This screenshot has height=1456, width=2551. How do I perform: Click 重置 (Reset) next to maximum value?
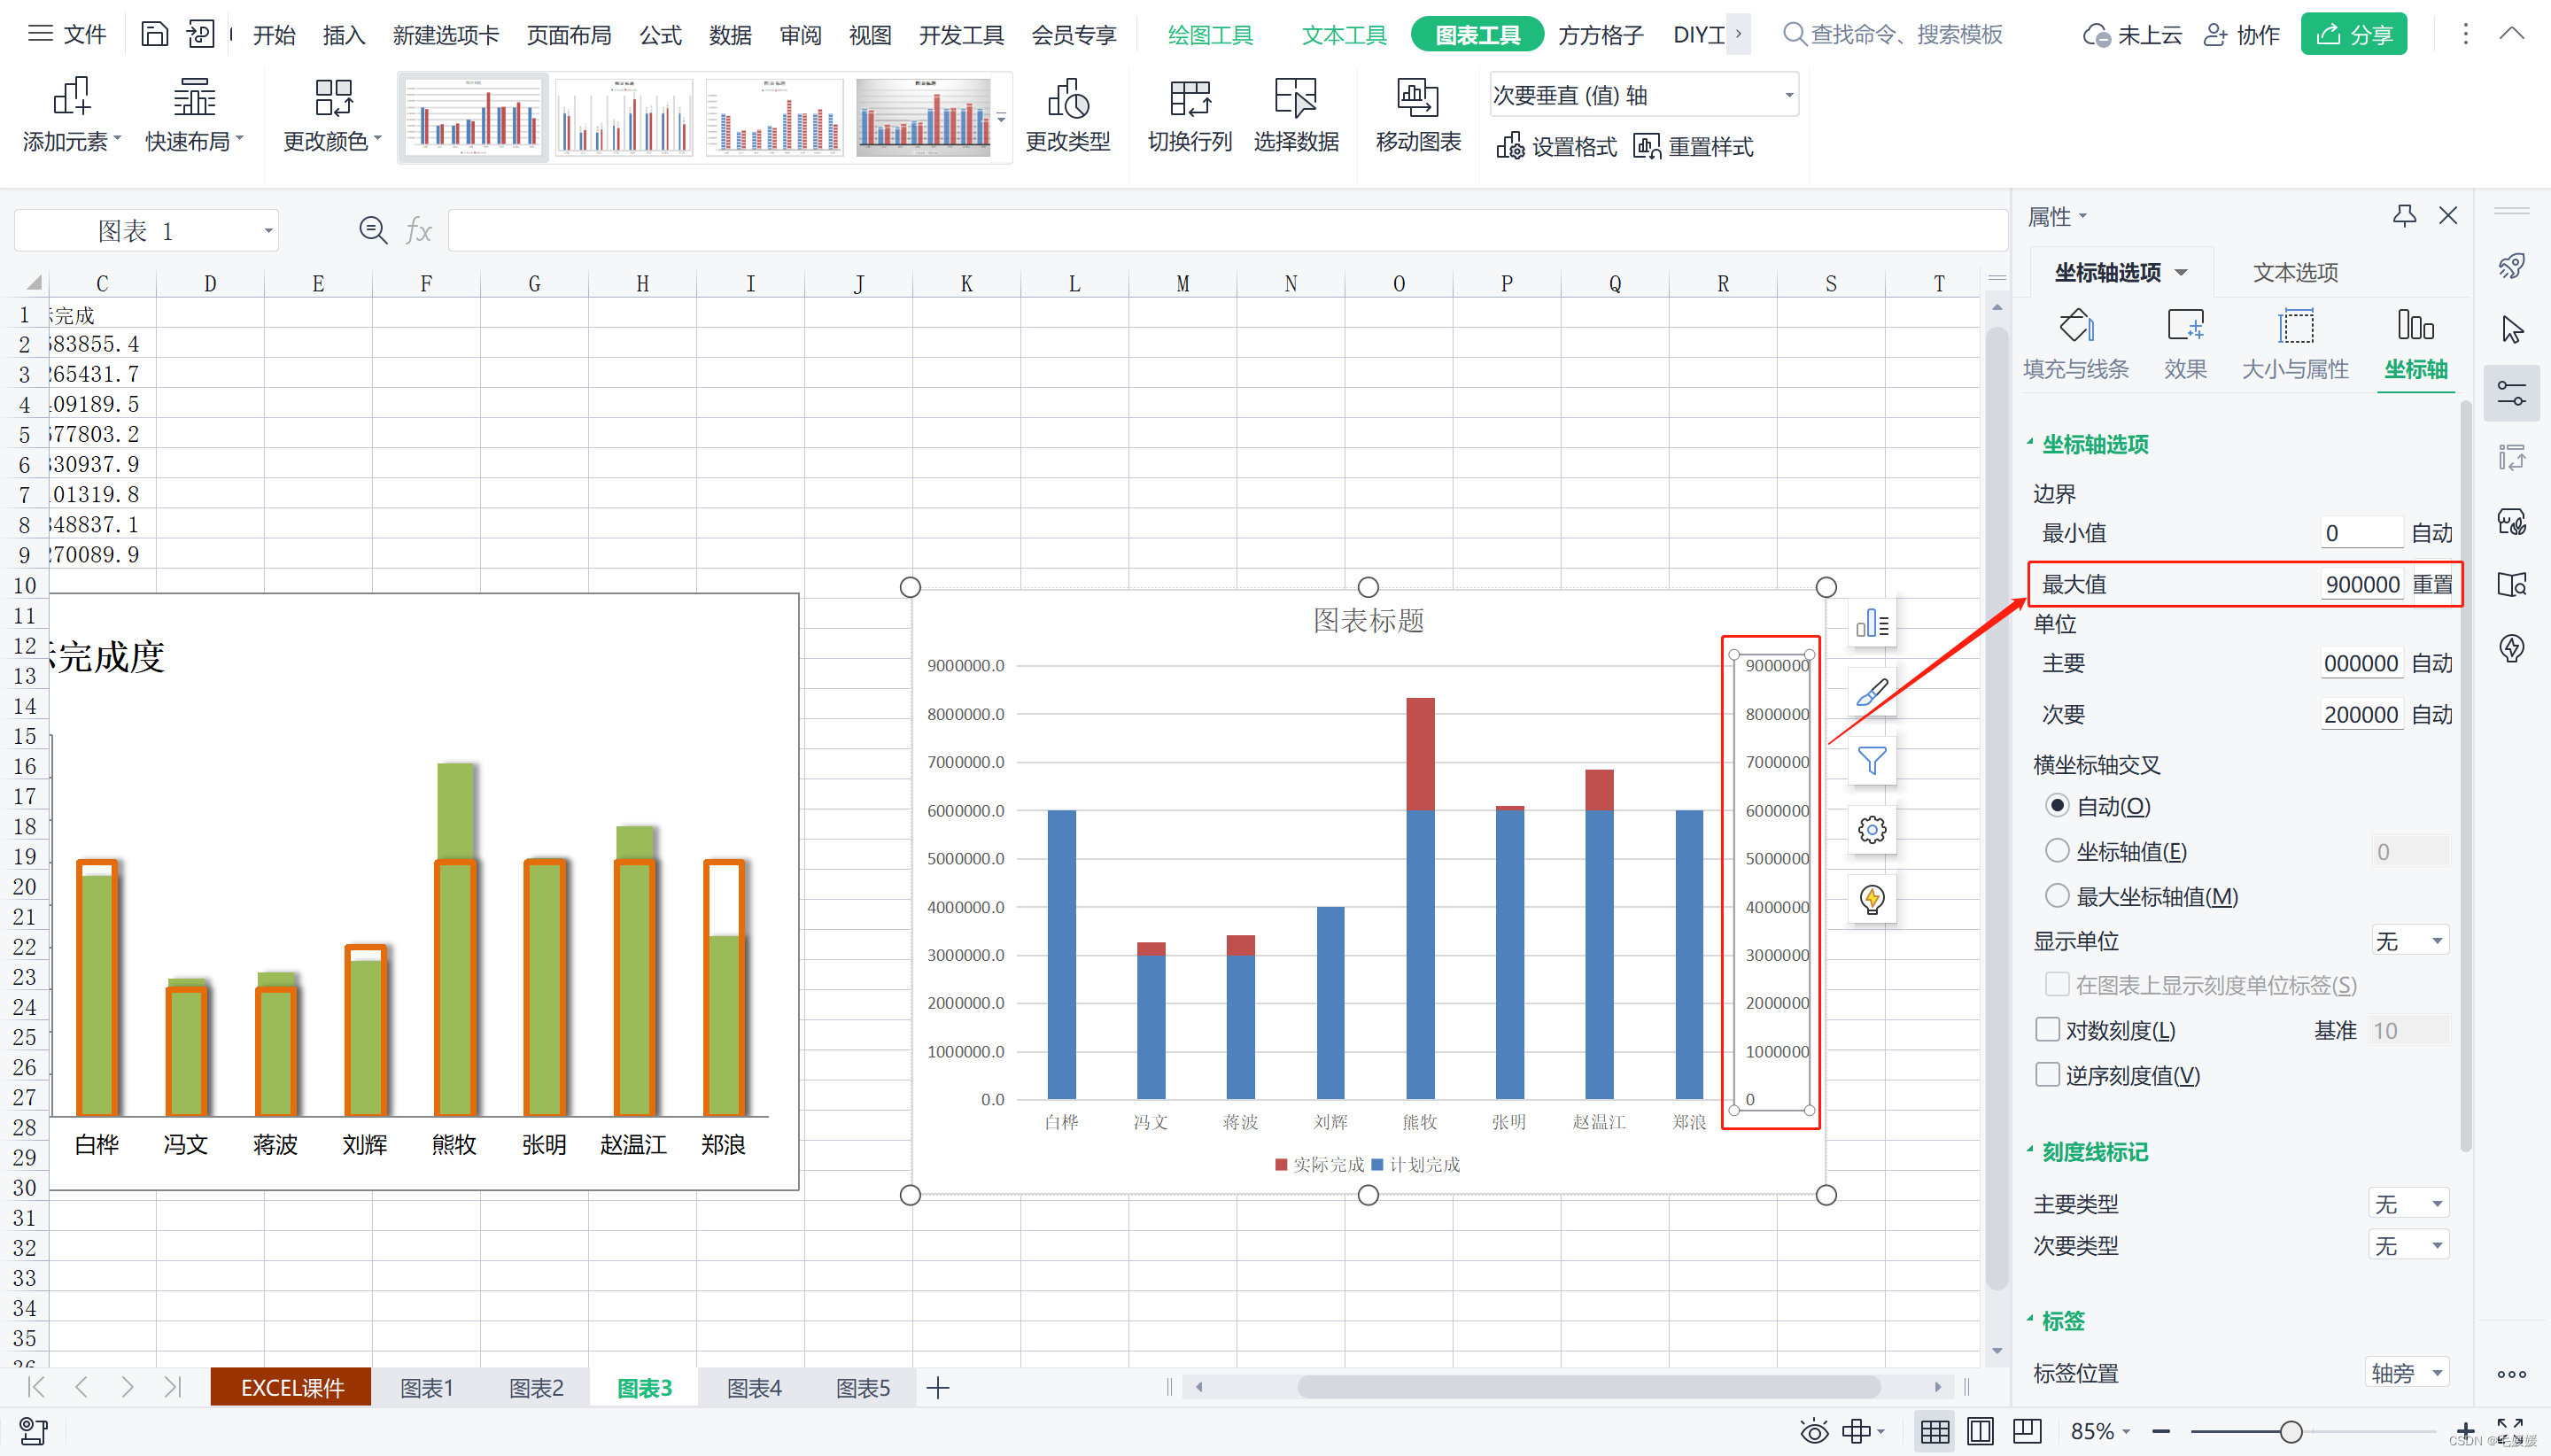pyautogui.click(x=2432, y=584)
